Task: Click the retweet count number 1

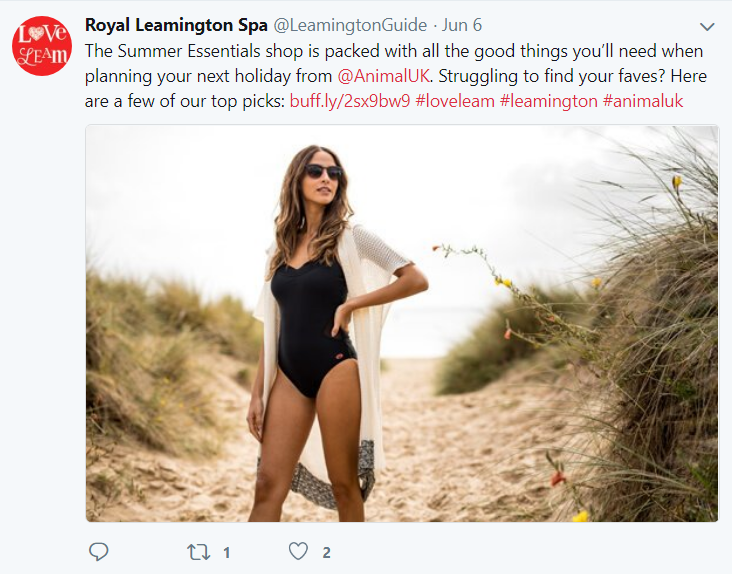Action: pos(227,552)
